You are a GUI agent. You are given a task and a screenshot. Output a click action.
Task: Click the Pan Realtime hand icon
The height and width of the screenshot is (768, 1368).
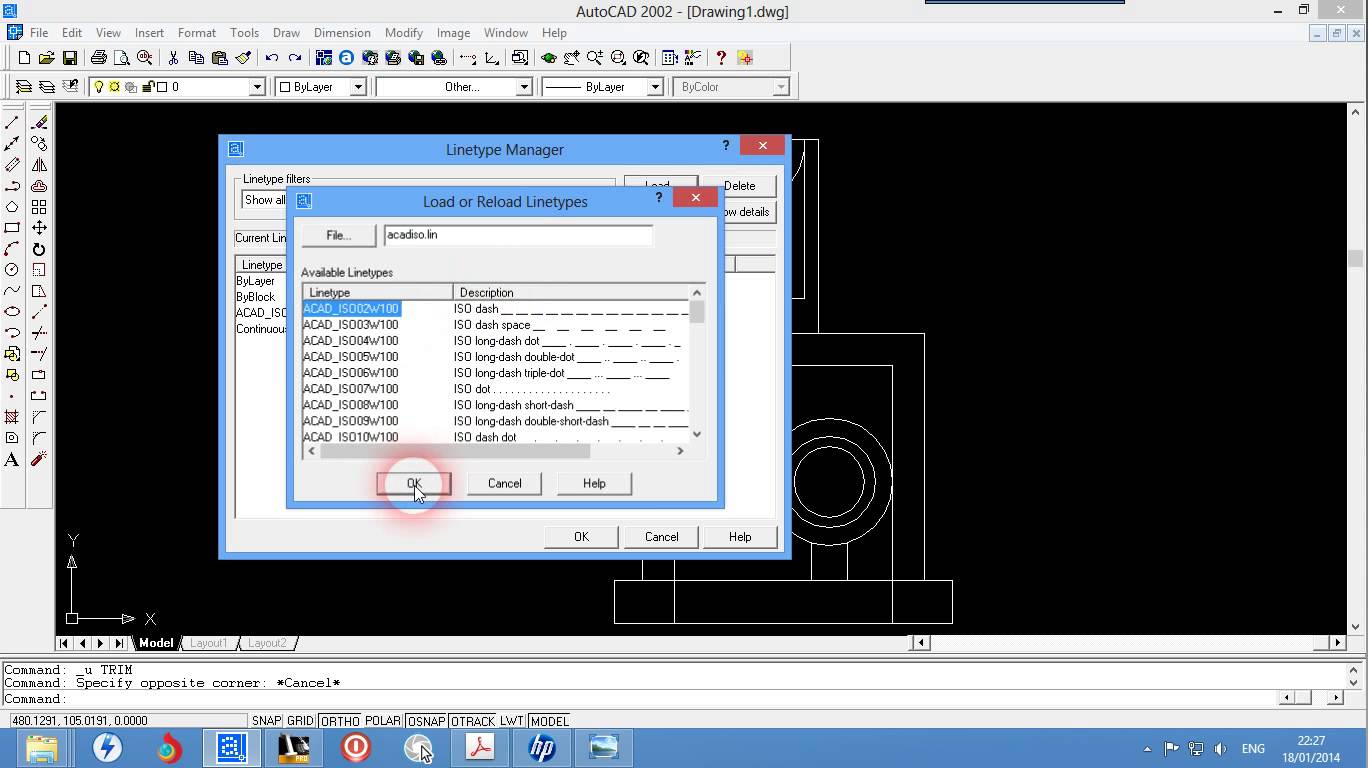(572, 58)
